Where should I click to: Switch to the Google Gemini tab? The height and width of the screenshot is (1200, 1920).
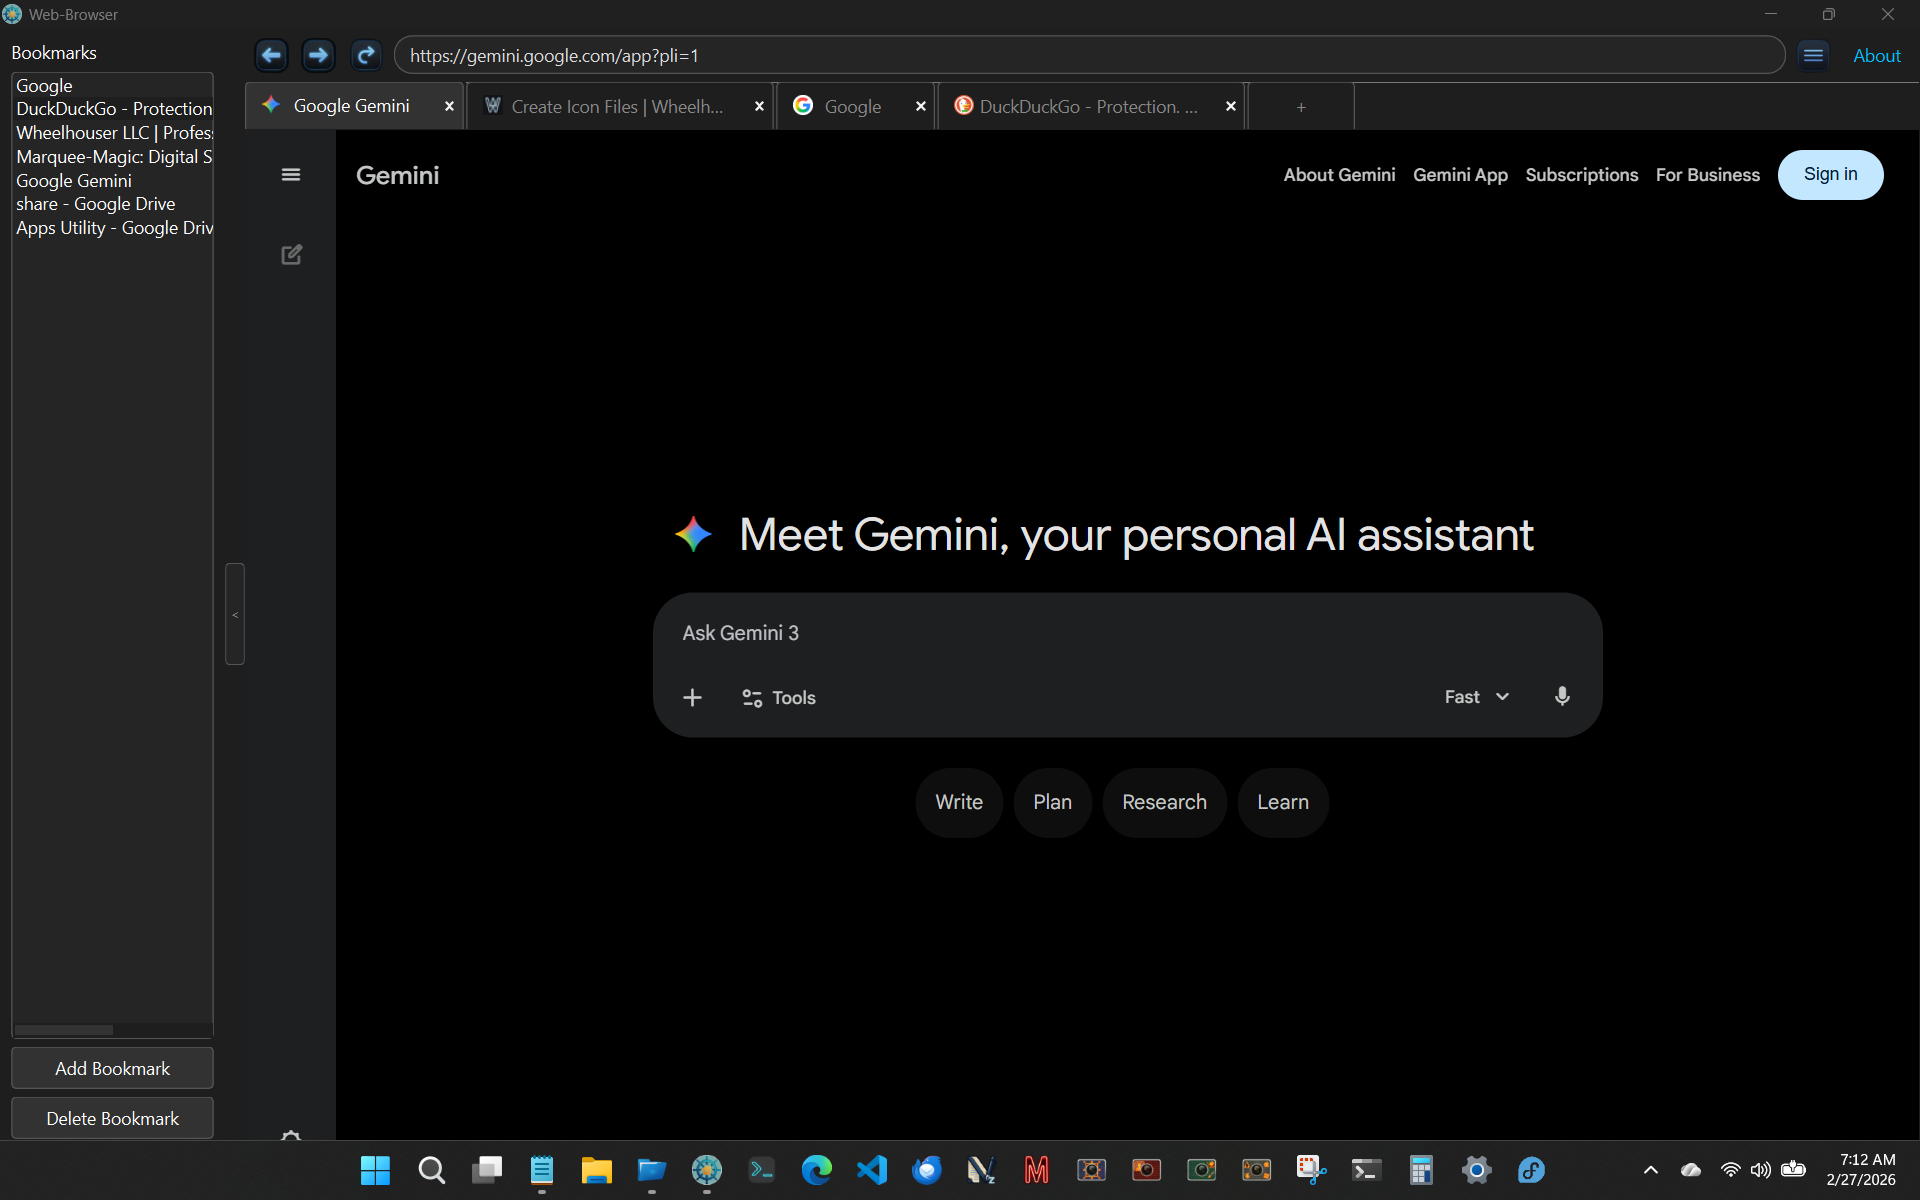click(x=351, y=106)
